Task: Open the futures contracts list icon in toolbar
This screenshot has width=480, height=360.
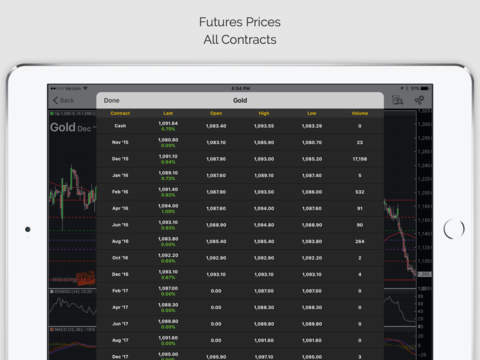Action: click(397, 100)
